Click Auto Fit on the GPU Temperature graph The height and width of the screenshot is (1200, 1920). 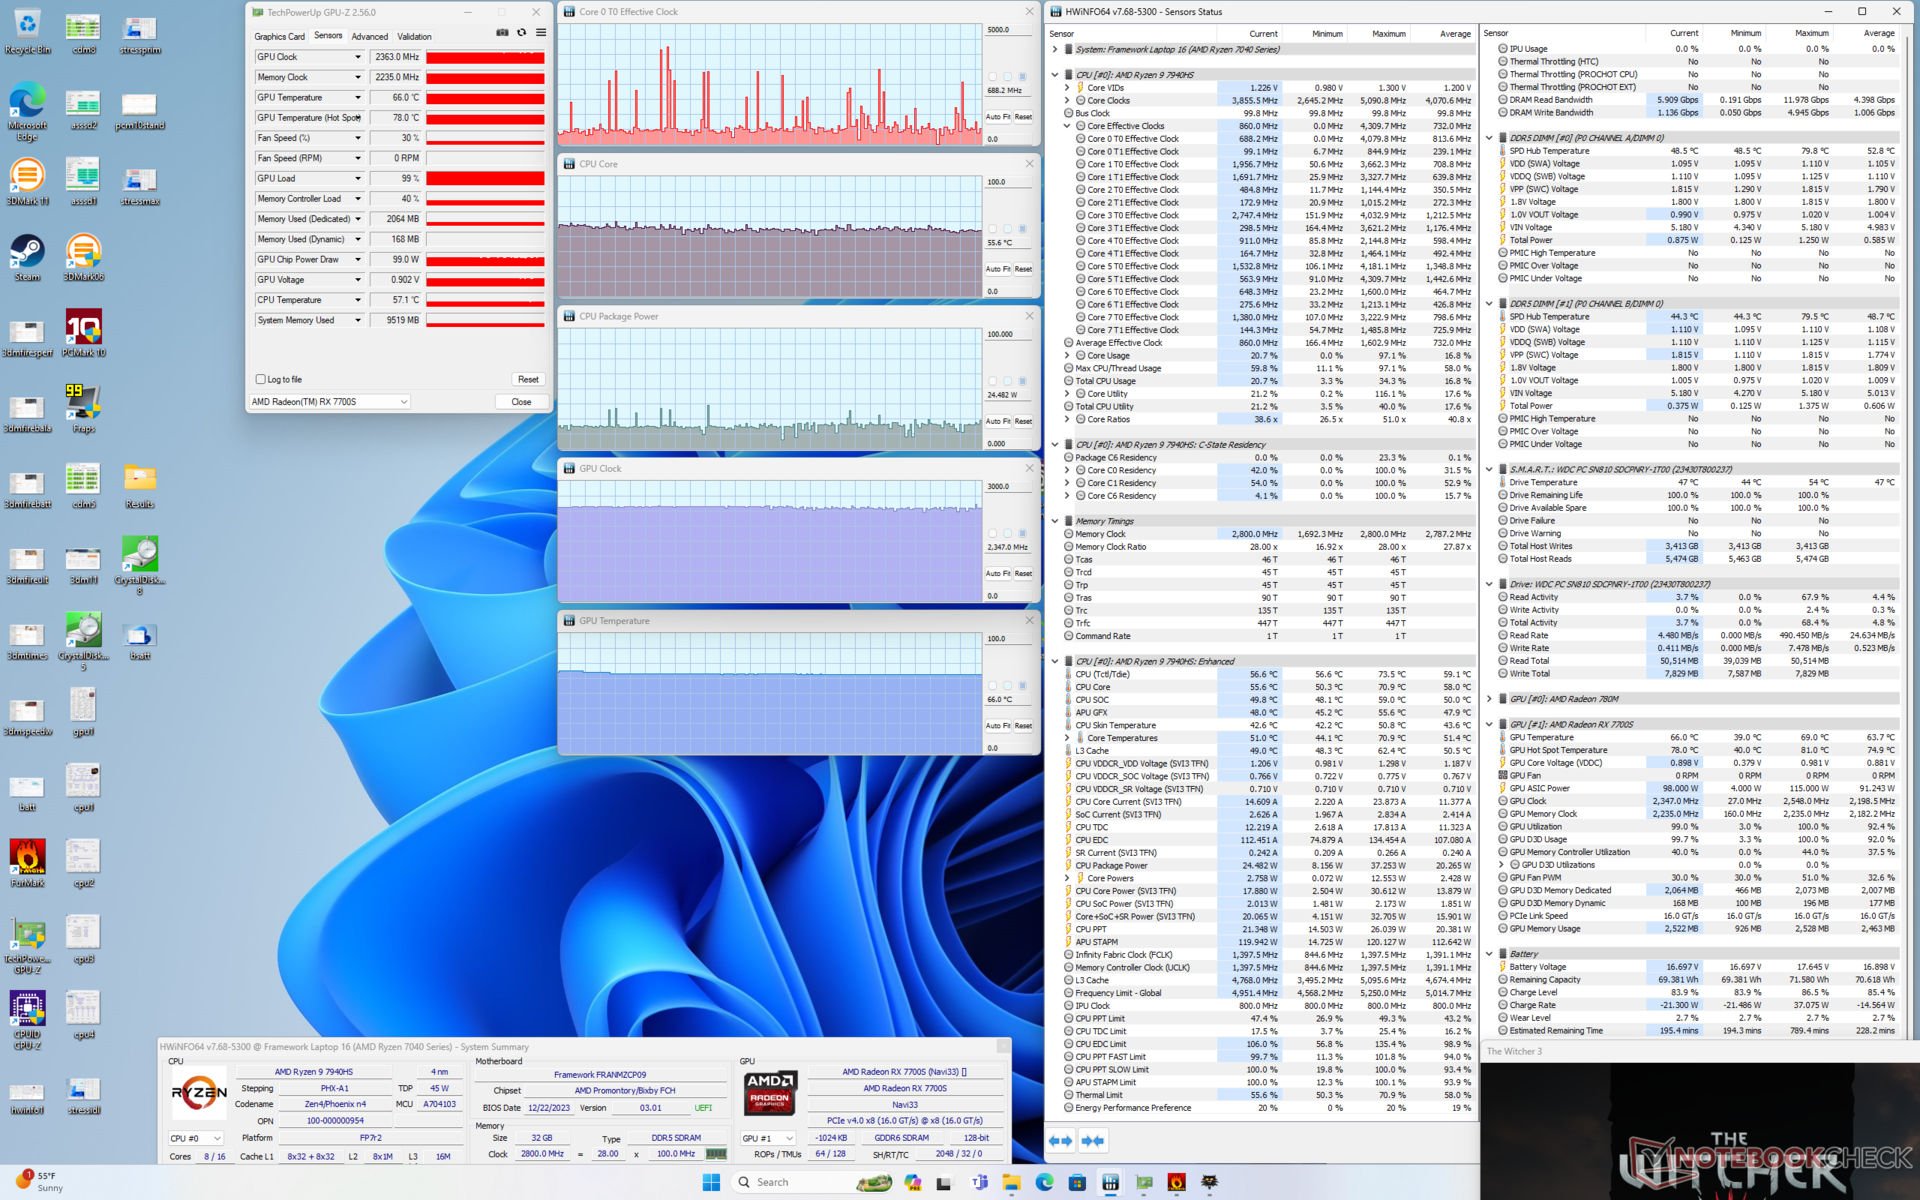click(x=996, y=726)
